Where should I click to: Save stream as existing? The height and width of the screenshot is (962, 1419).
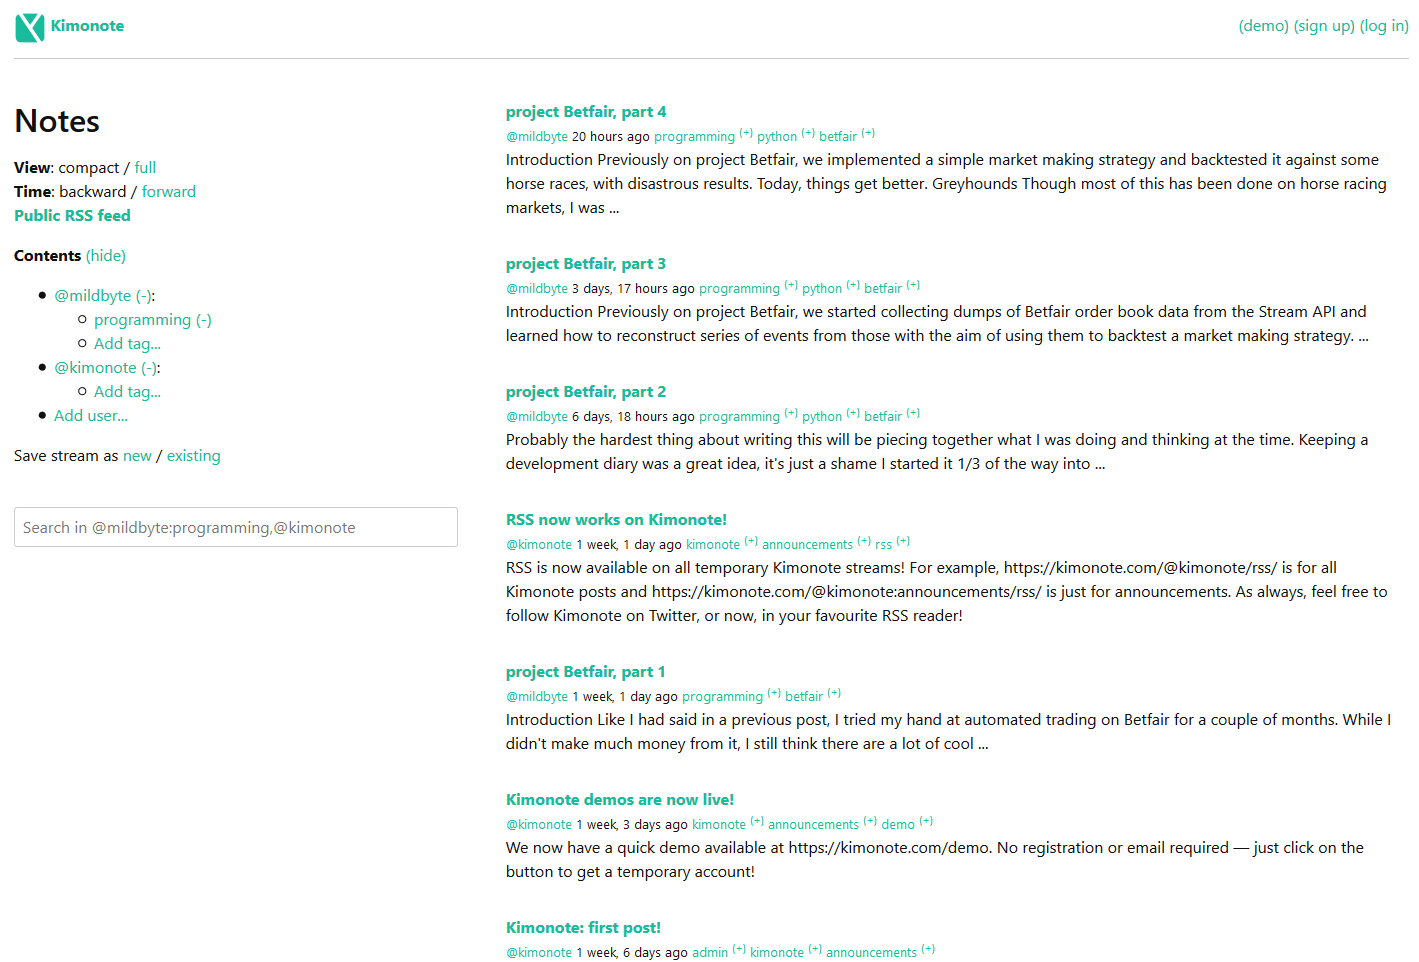tap(193, 456)
